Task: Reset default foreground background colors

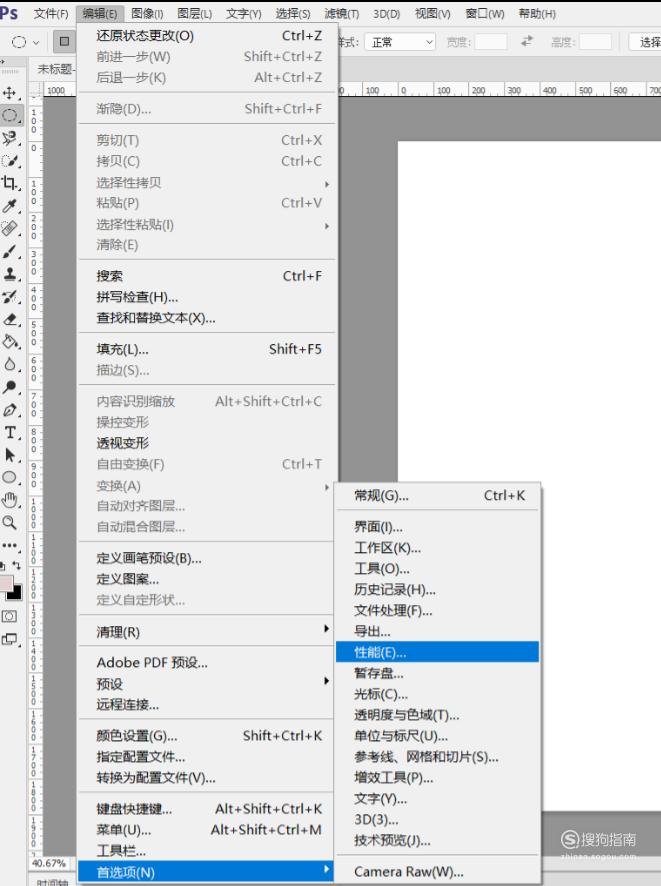Action: [3, 565]
